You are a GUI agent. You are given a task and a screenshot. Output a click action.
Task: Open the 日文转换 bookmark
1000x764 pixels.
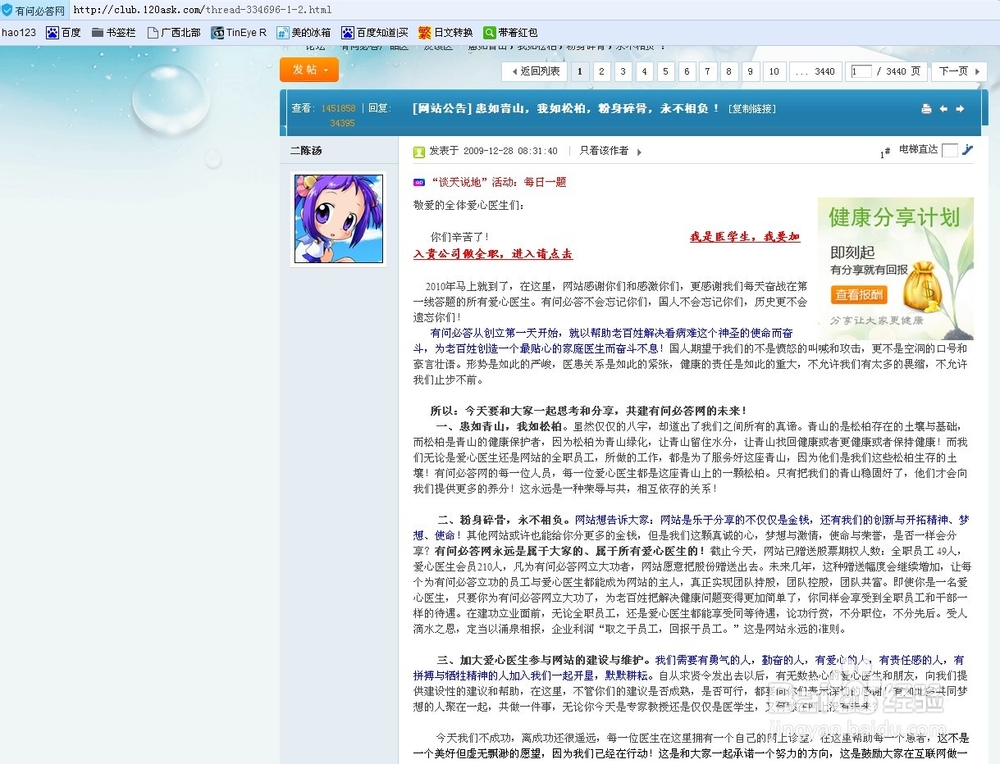445,33
